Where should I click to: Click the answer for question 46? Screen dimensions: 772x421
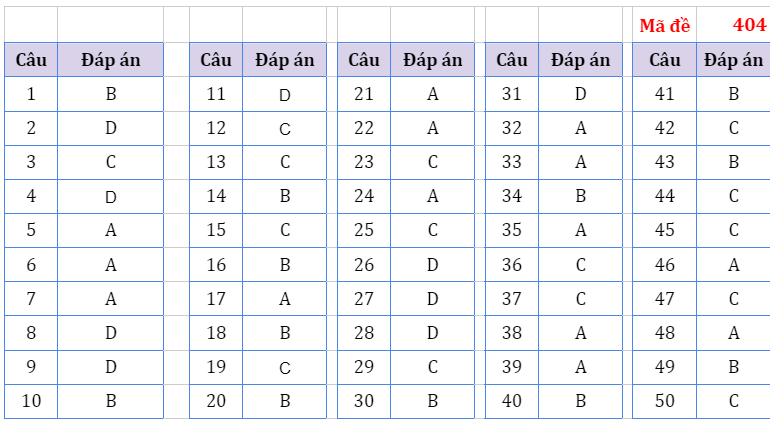[x=734, y=265]
